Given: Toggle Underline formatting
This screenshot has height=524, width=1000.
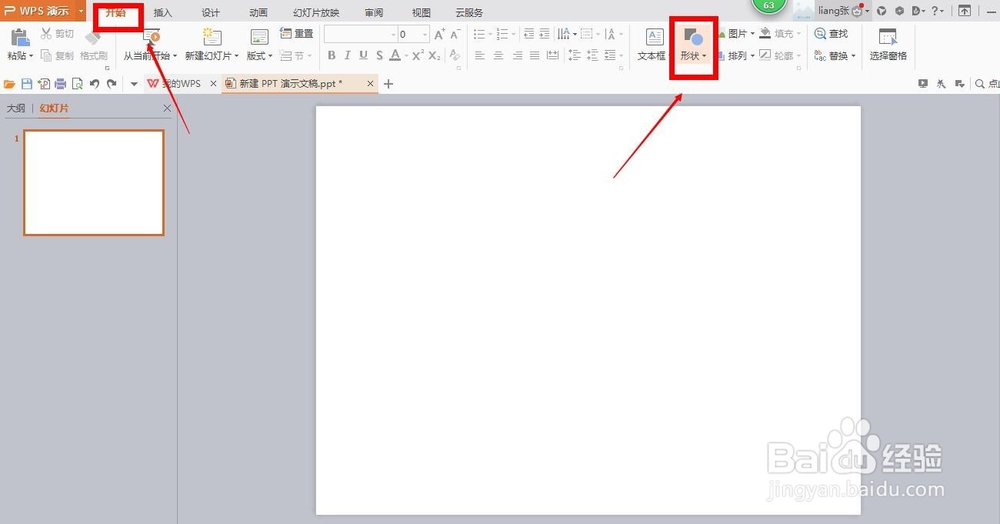Looking at the screenshot, I should pos(364,55).
